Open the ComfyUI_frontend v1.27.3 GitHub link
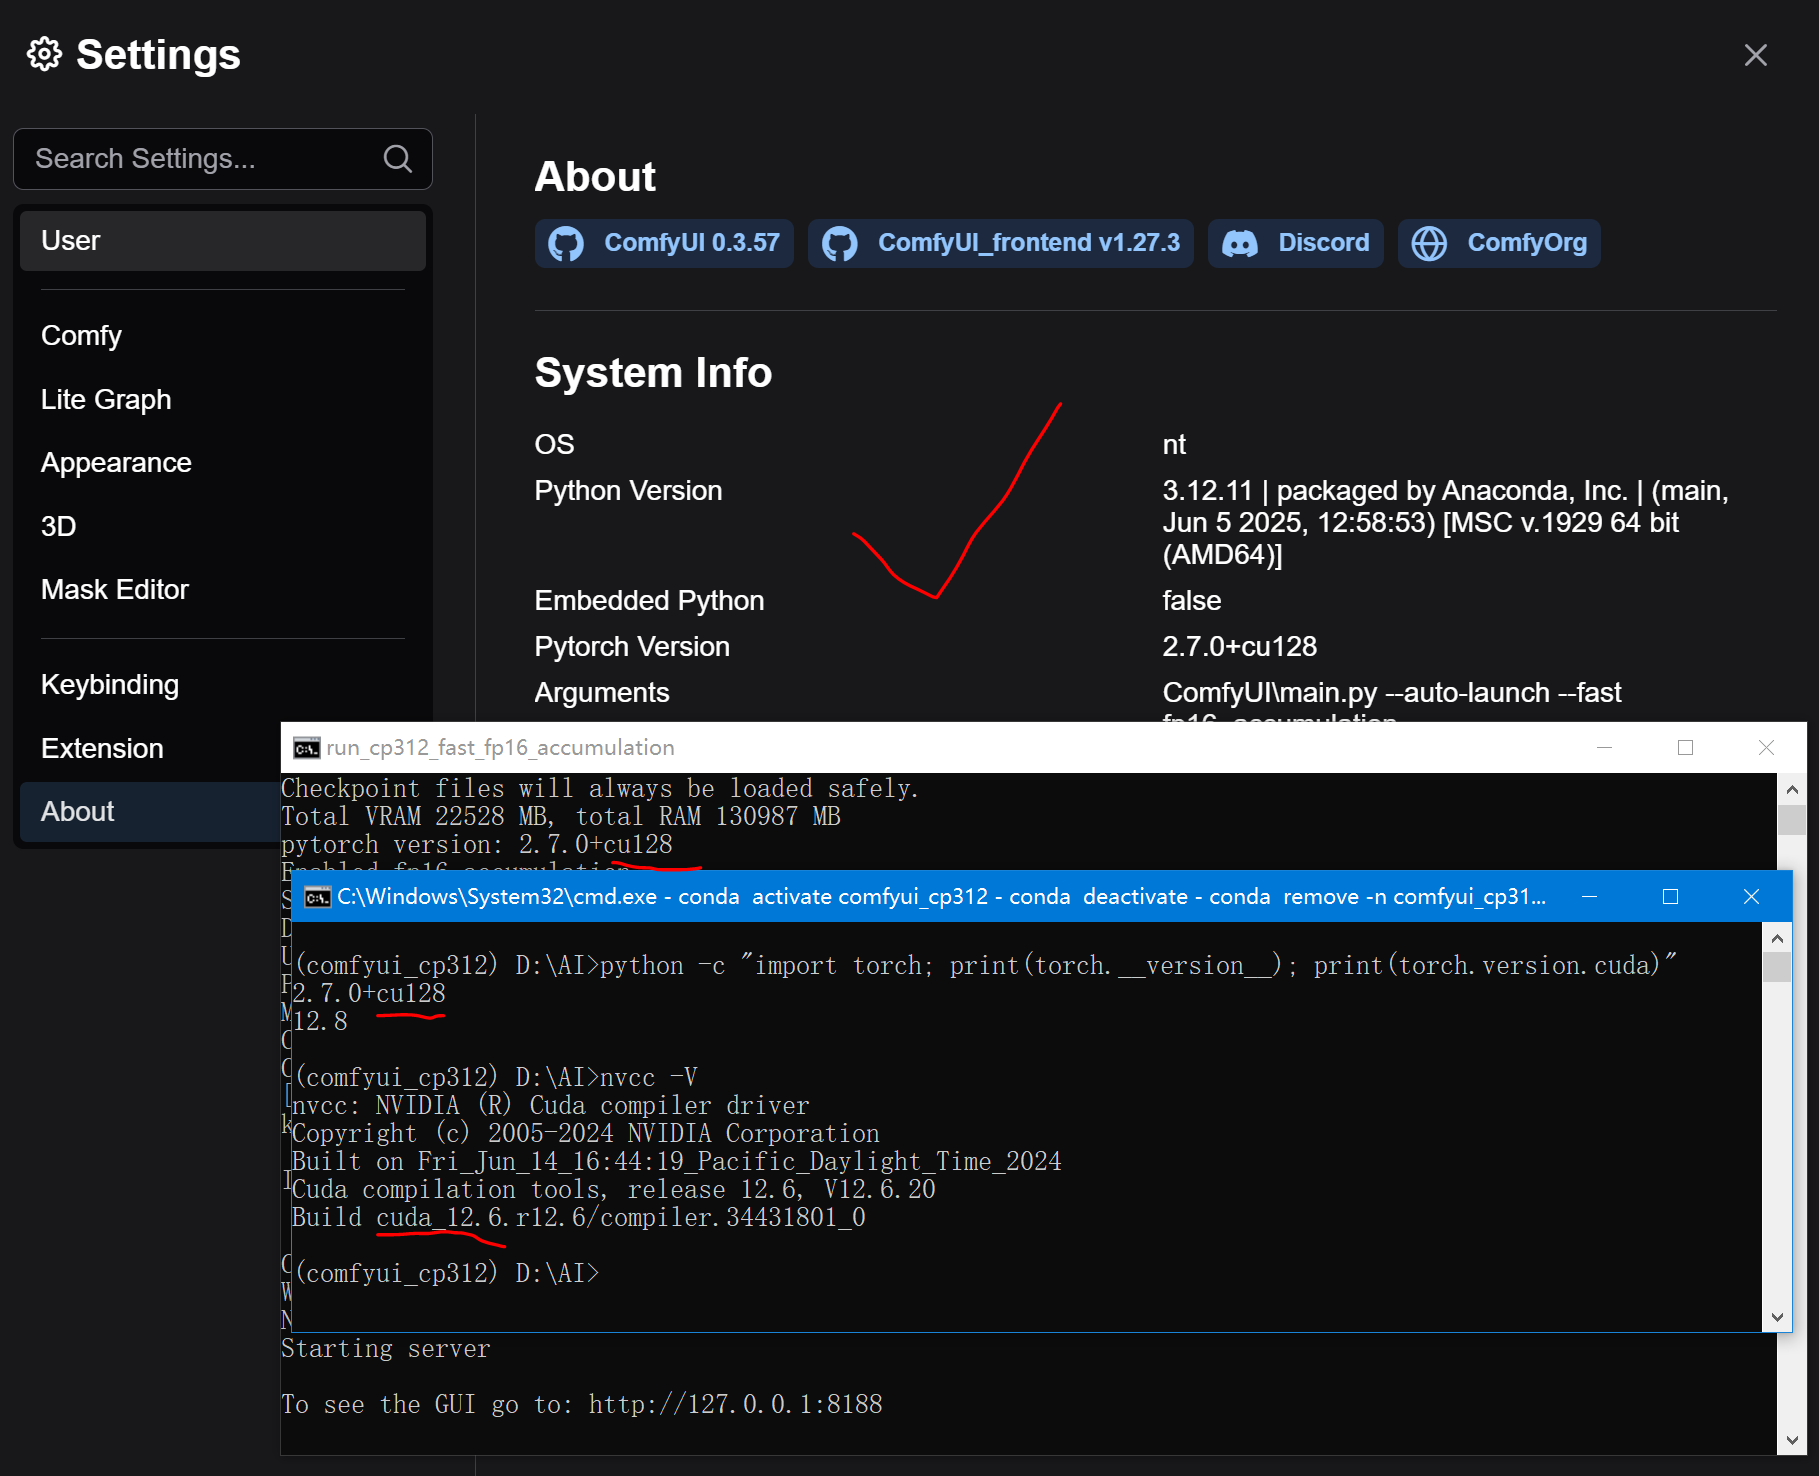 tap(1000, 243)
